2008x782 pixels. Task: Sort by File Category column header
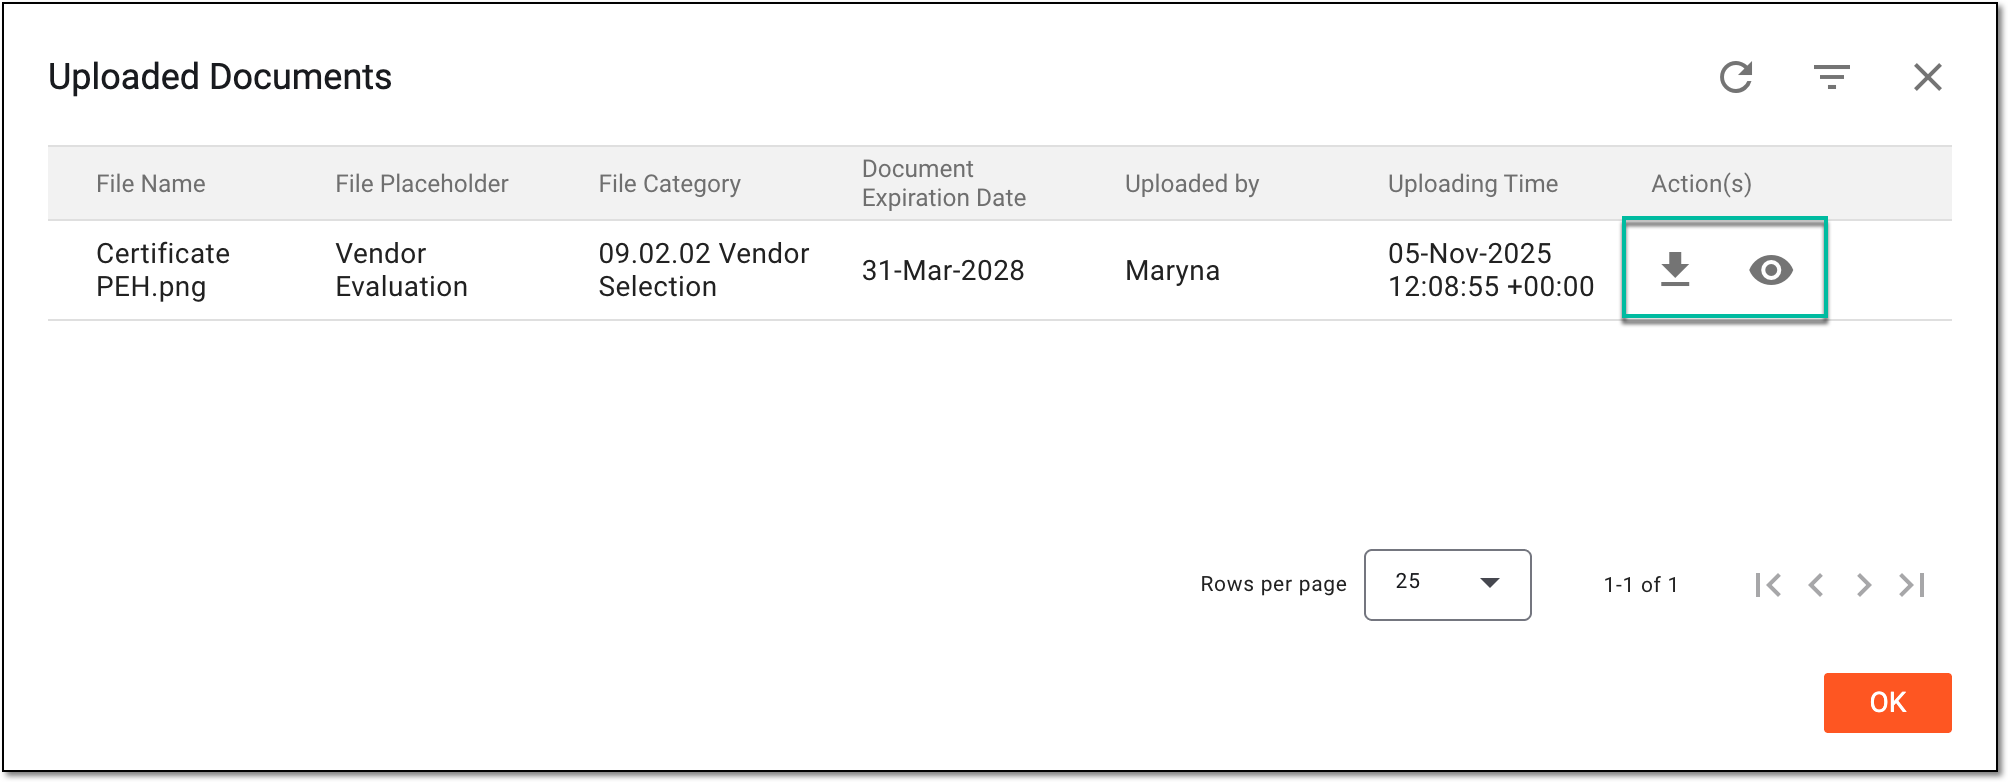tap(670, 184)
